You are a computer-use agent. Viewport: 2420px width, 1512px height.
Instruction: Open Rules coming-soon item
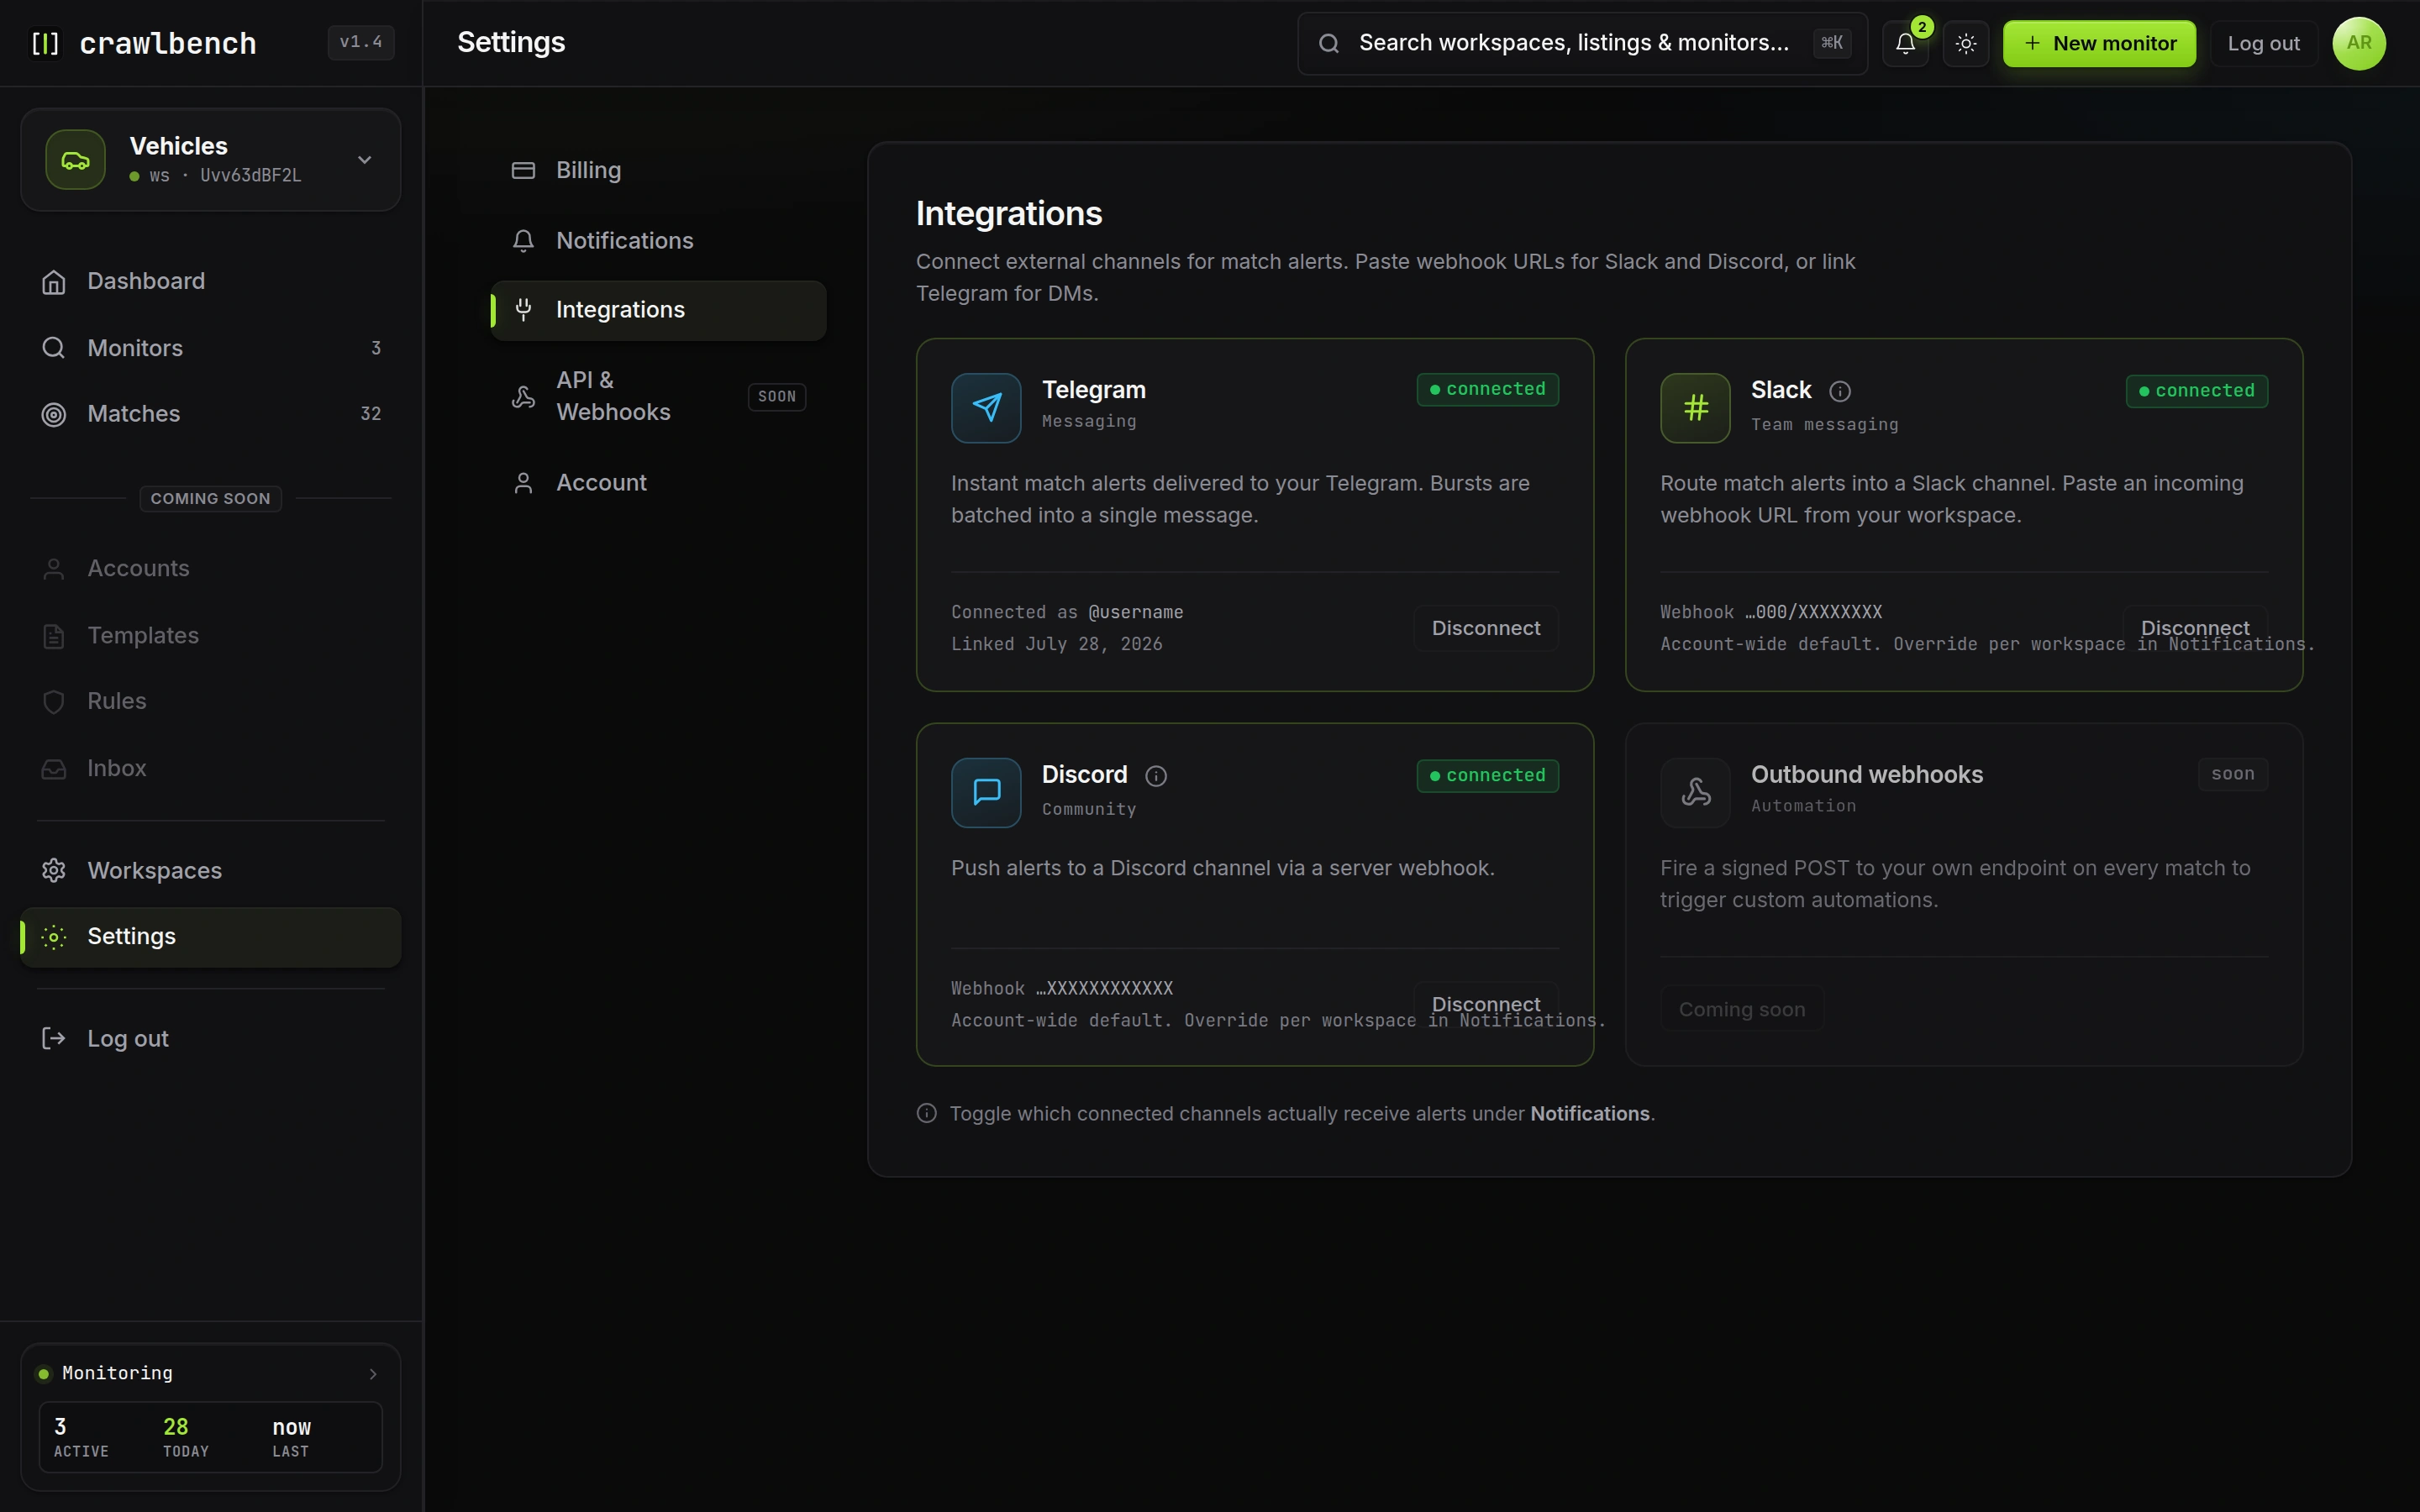coord(210,701)
